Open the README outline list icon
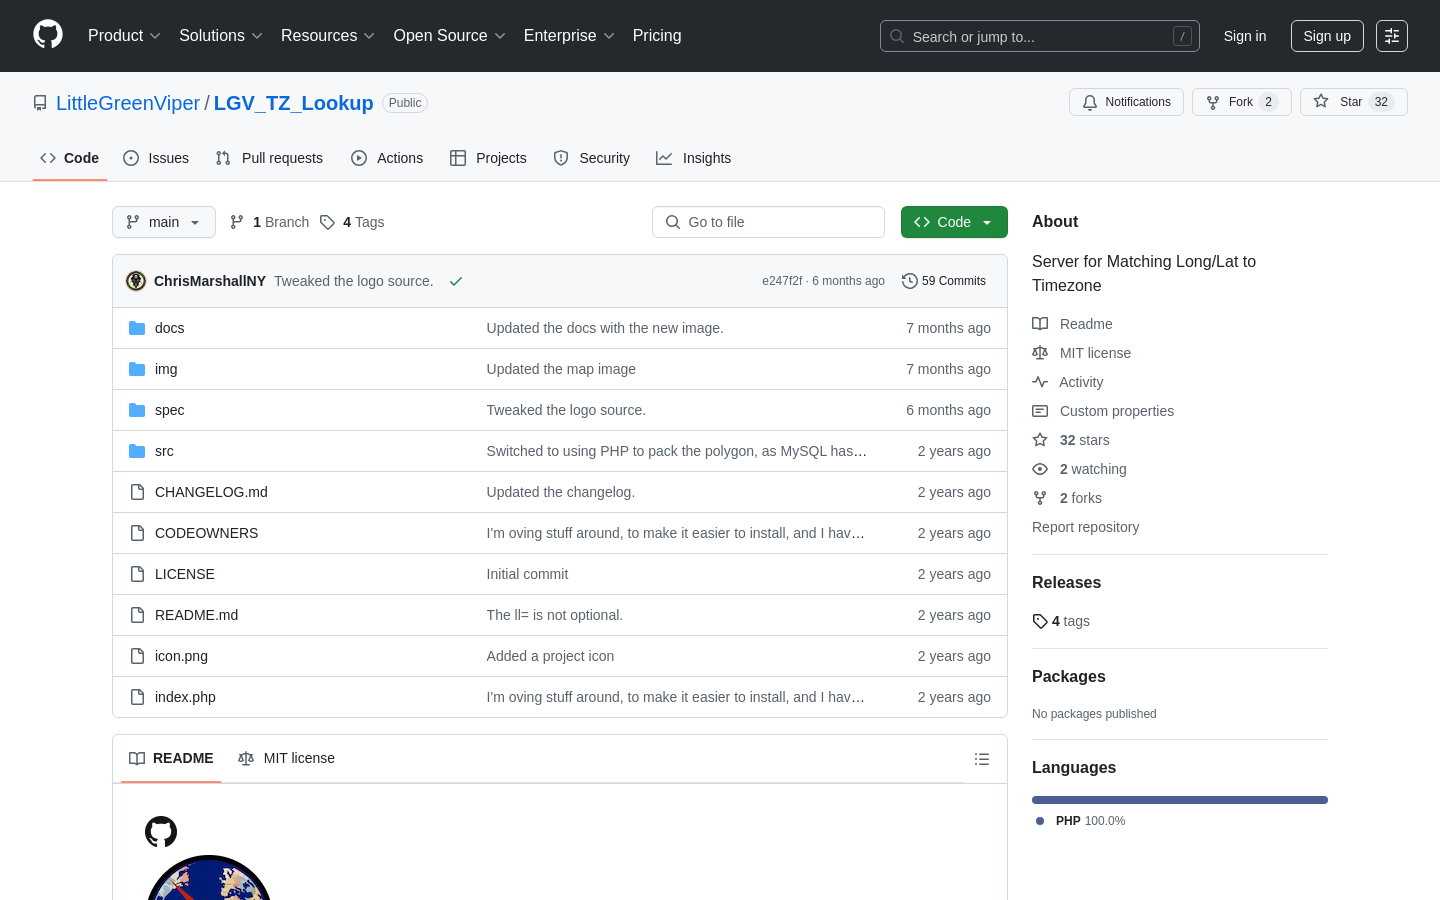Screen dimensions: 1440x900 (982, 759)
